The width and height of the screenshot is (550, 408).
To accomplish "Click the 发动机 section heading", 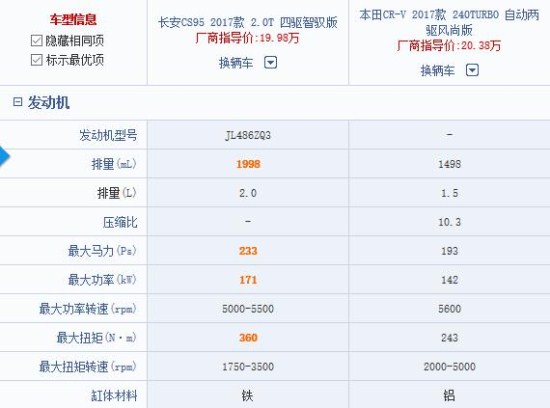I will (x=48, y=102).
